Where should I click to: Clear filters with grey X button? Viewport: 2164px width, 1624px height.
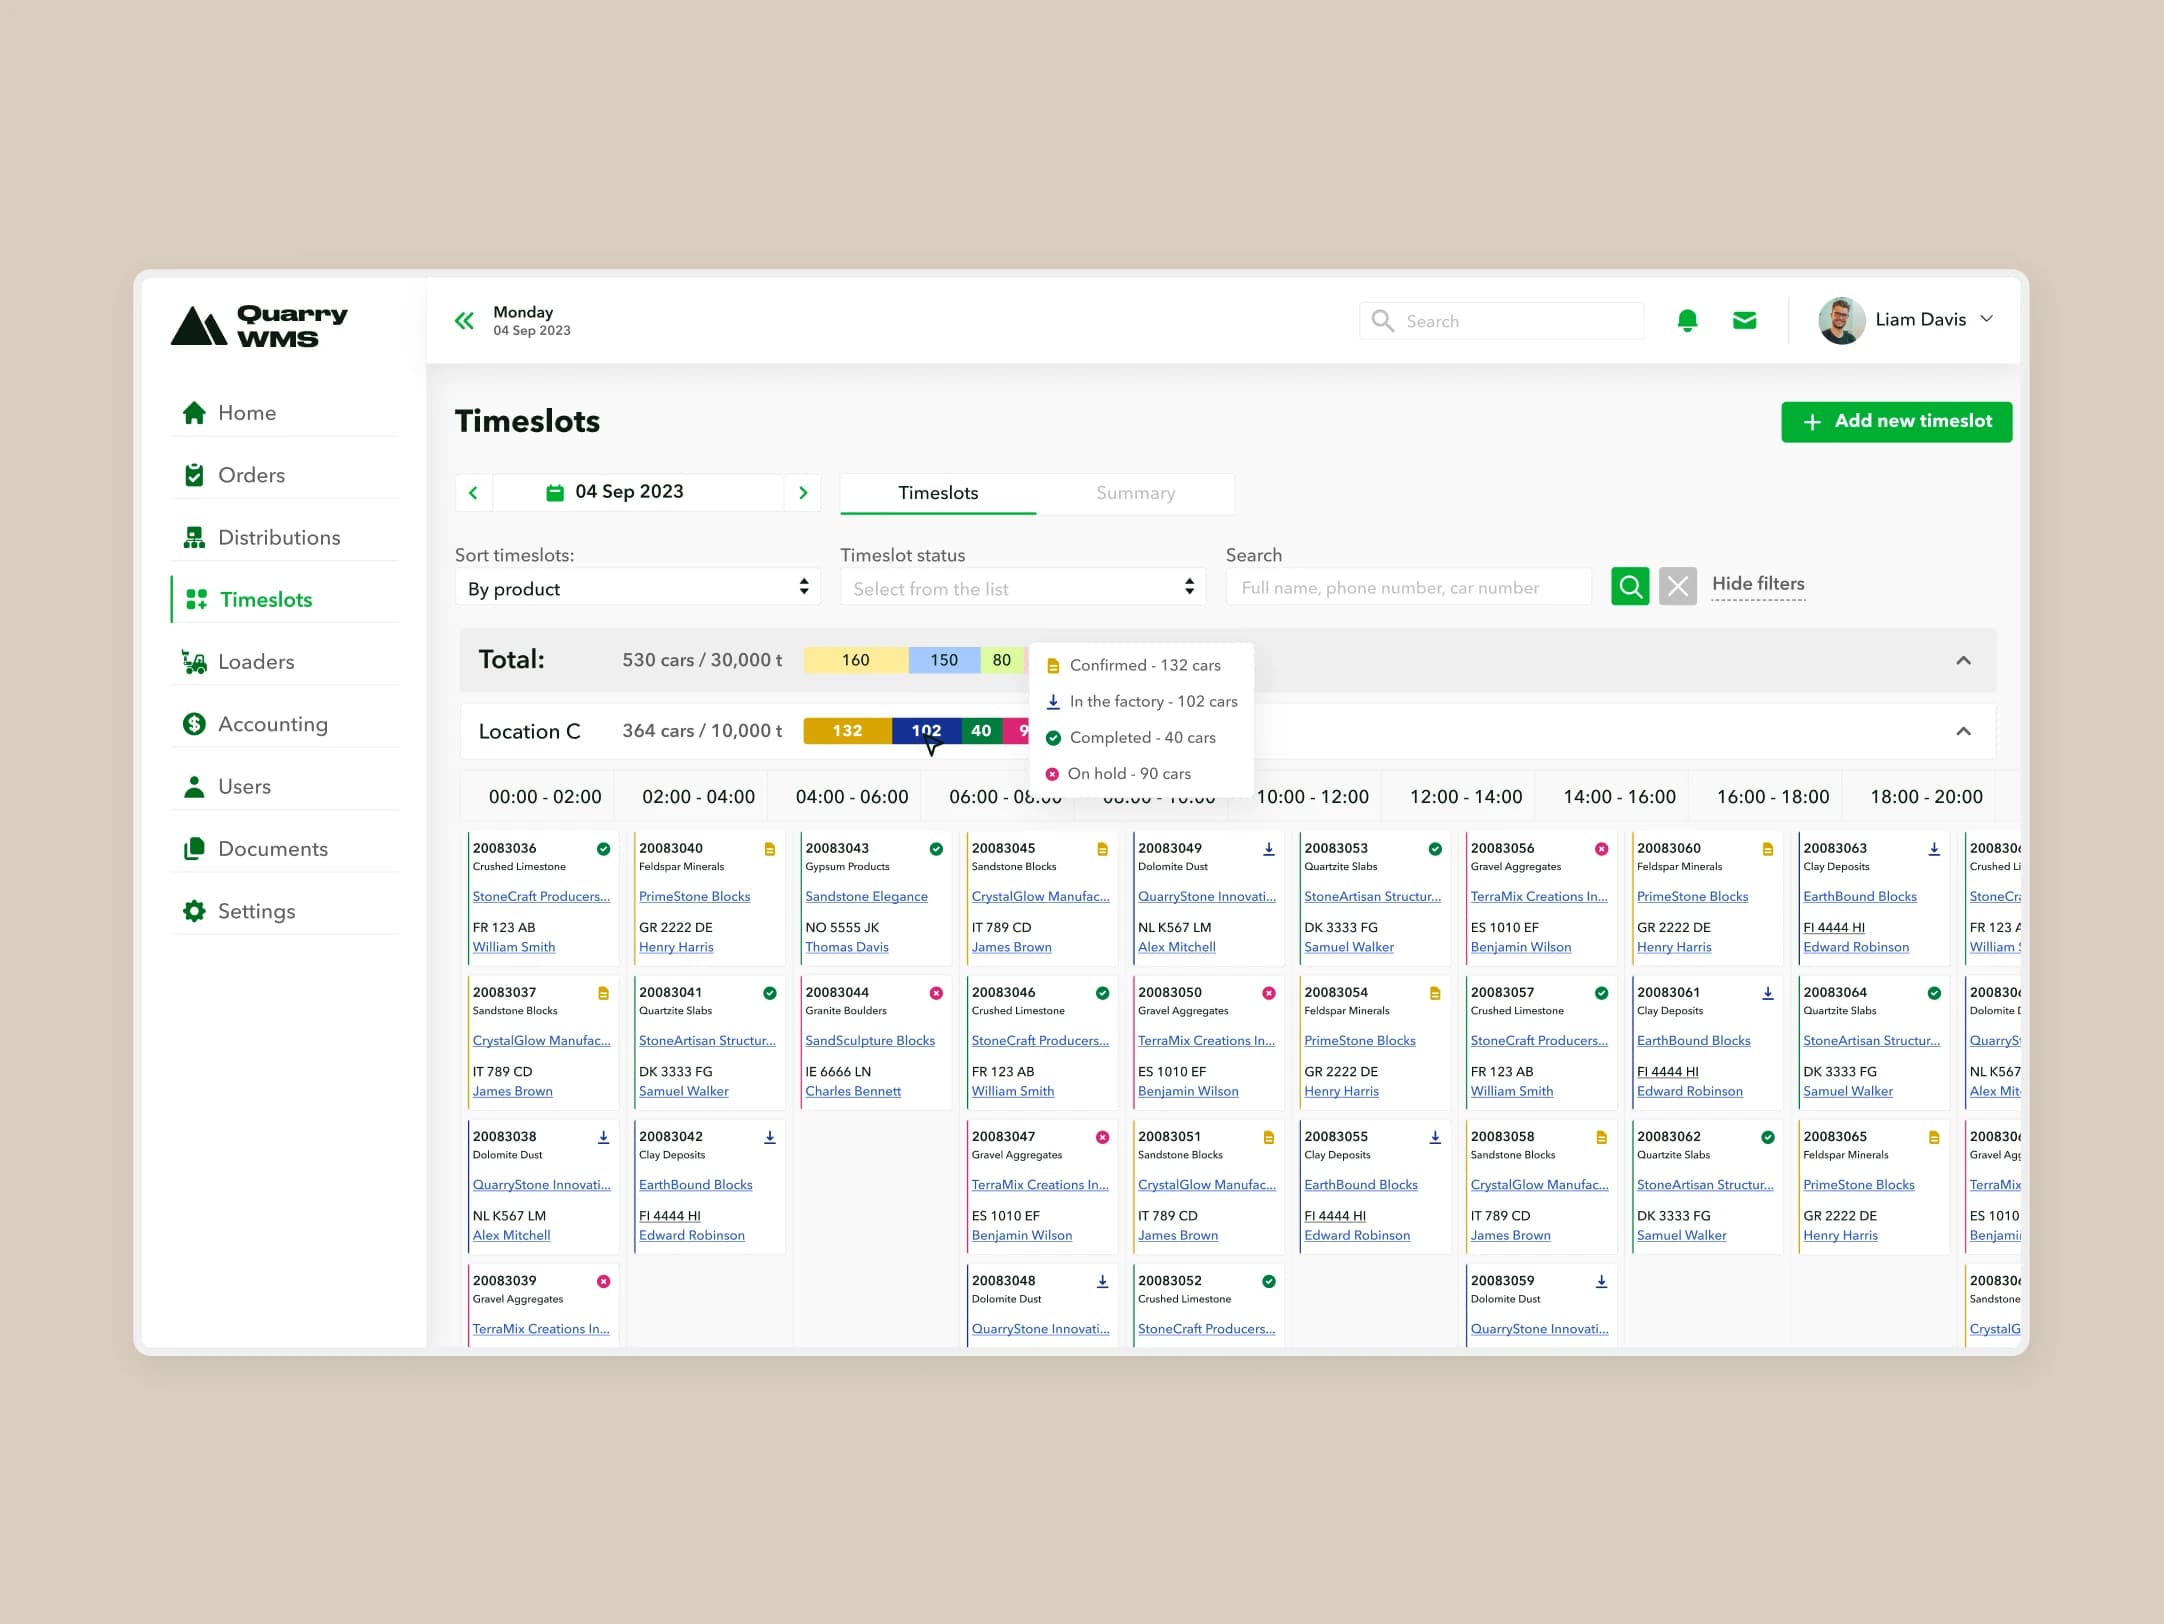[1678, 586]
